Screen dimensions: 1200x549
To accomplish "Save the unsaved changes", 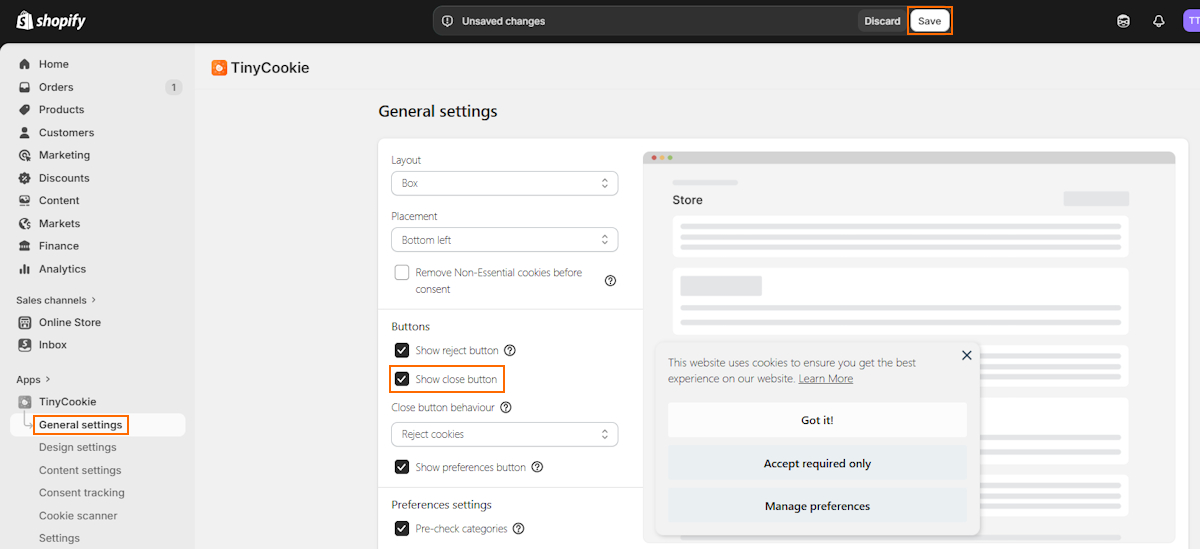I will tap(930, 21).
